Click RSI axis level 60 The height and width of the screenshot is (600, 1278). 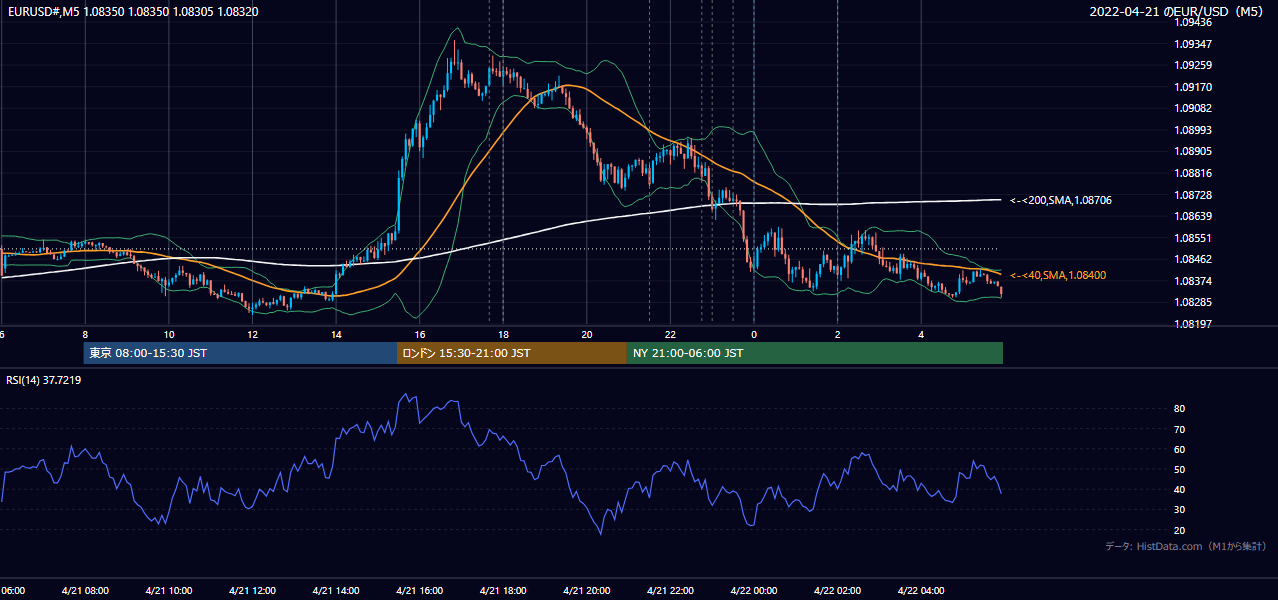(1180, 449)
